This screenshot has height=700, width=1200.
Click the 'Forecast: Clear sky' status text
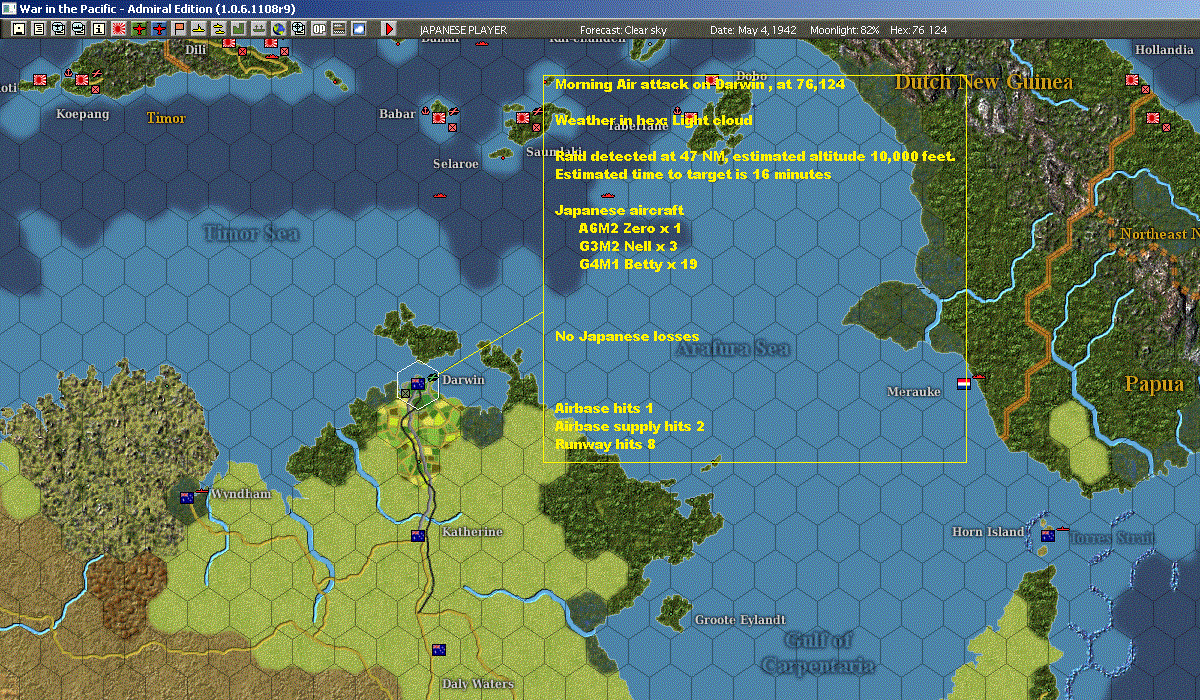click(x=624, y=30)
